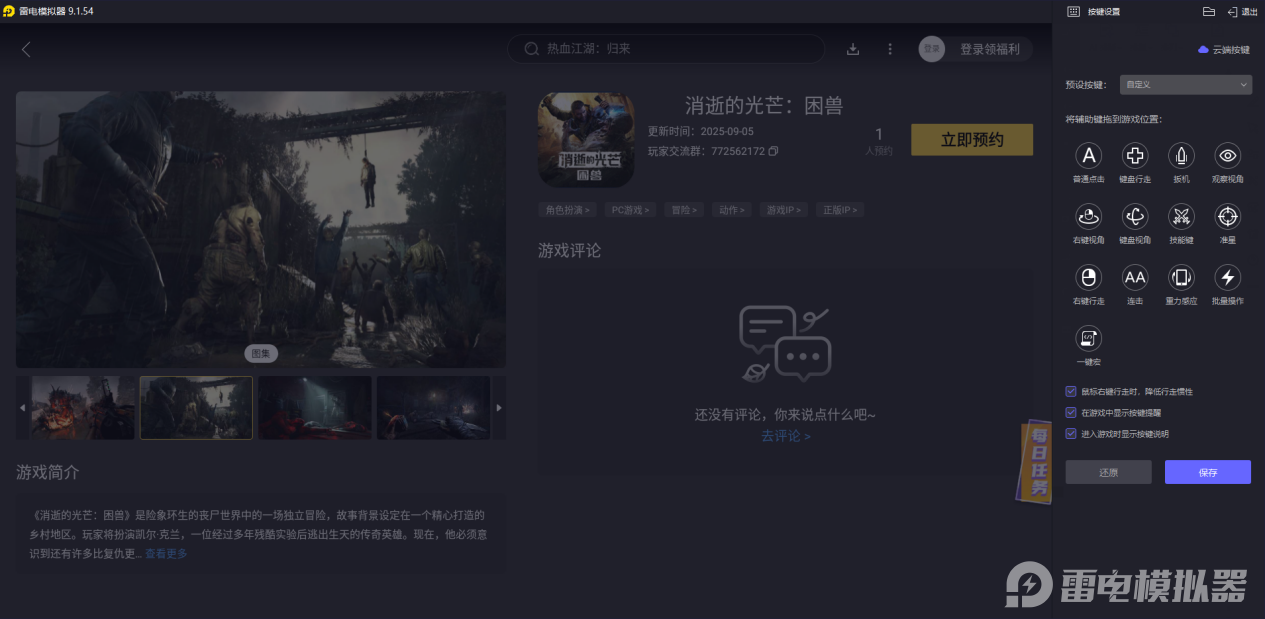Click the game title 消逝的光芒：困兽
Screen dimensions: 1265x619
click(764, 106)
